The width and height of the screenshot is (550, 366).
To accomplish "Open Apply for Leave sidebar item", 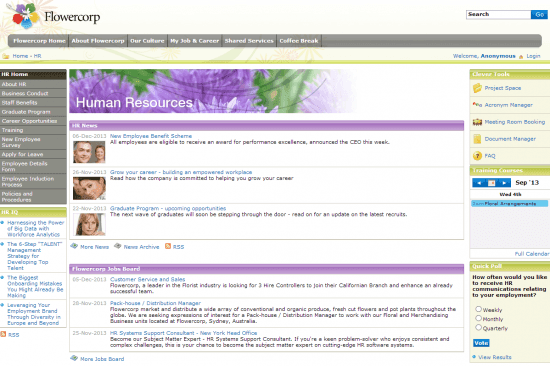I will click(33, 154).
